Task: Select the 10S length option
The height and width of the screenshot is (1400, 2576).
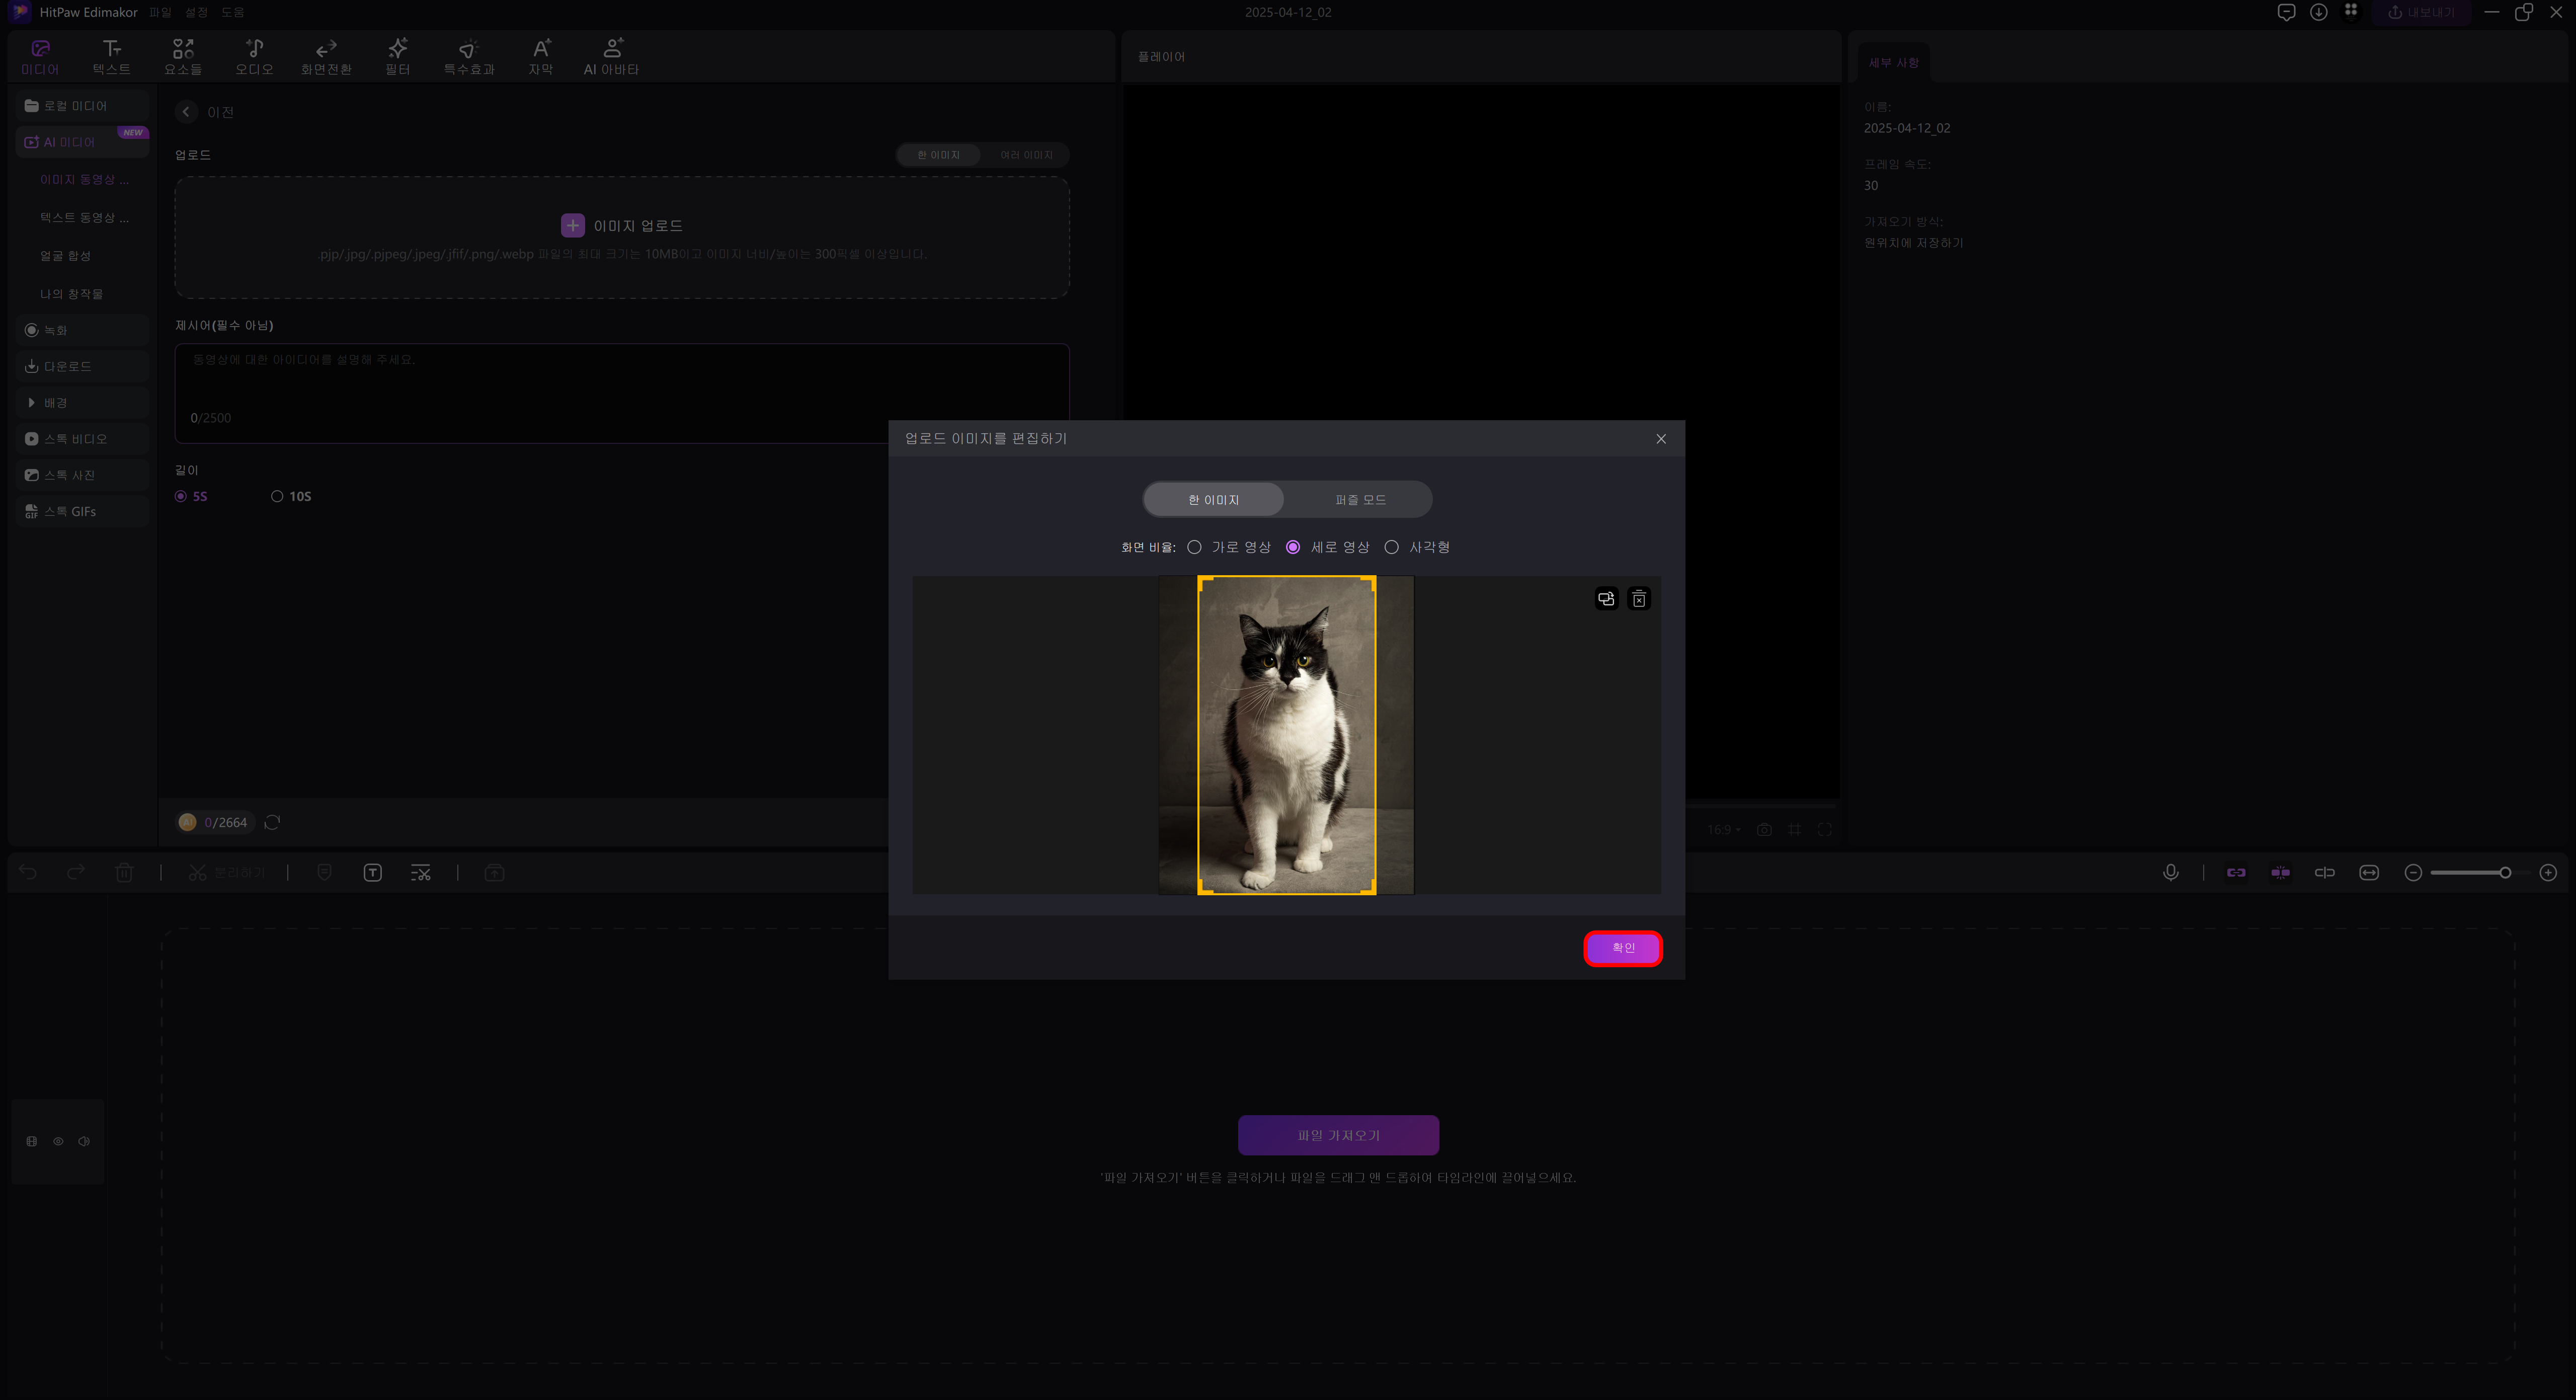Action: click(x=291, y=496)
